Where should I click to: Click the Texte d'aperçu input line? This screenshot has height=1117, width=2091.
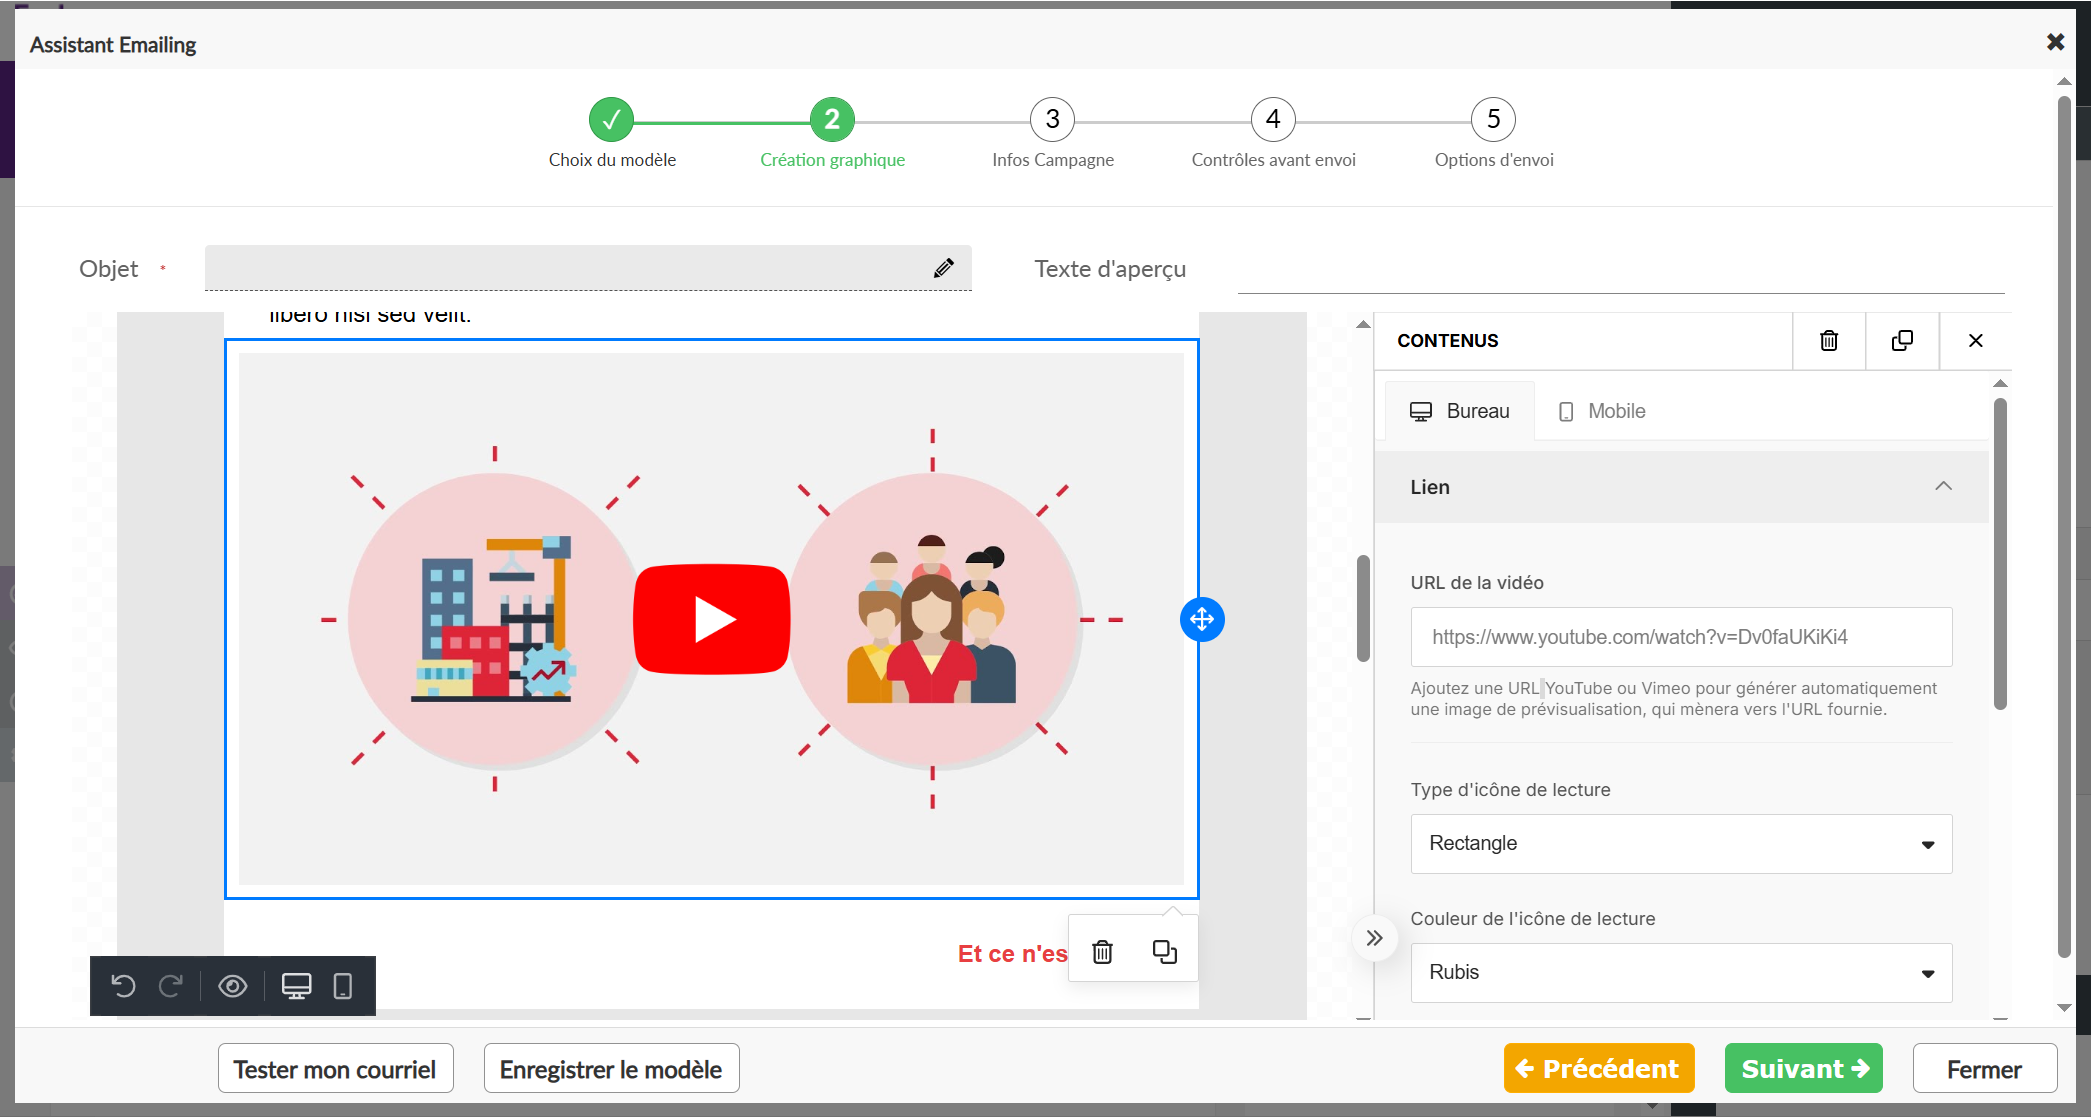click(1620, 272)
